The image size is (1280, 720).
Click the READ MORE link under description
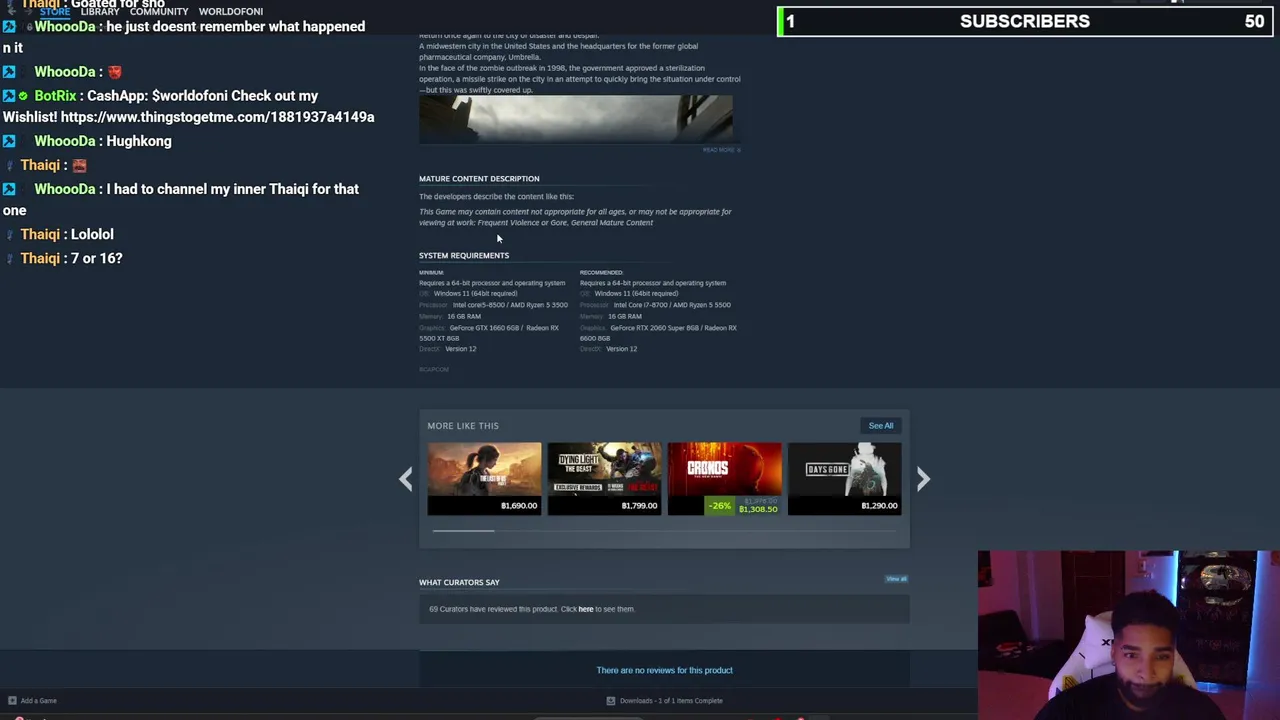tap(721, 150)
